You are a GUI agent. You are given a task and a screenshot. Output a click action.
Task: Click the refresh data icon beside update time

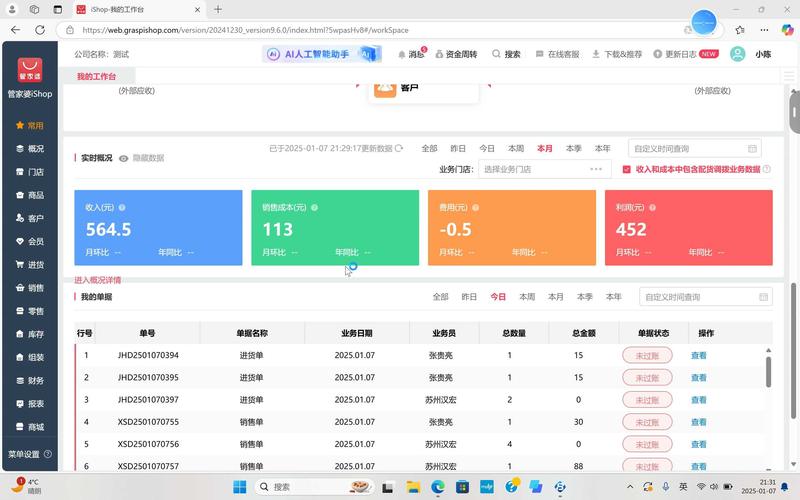(x=399, y=148)
